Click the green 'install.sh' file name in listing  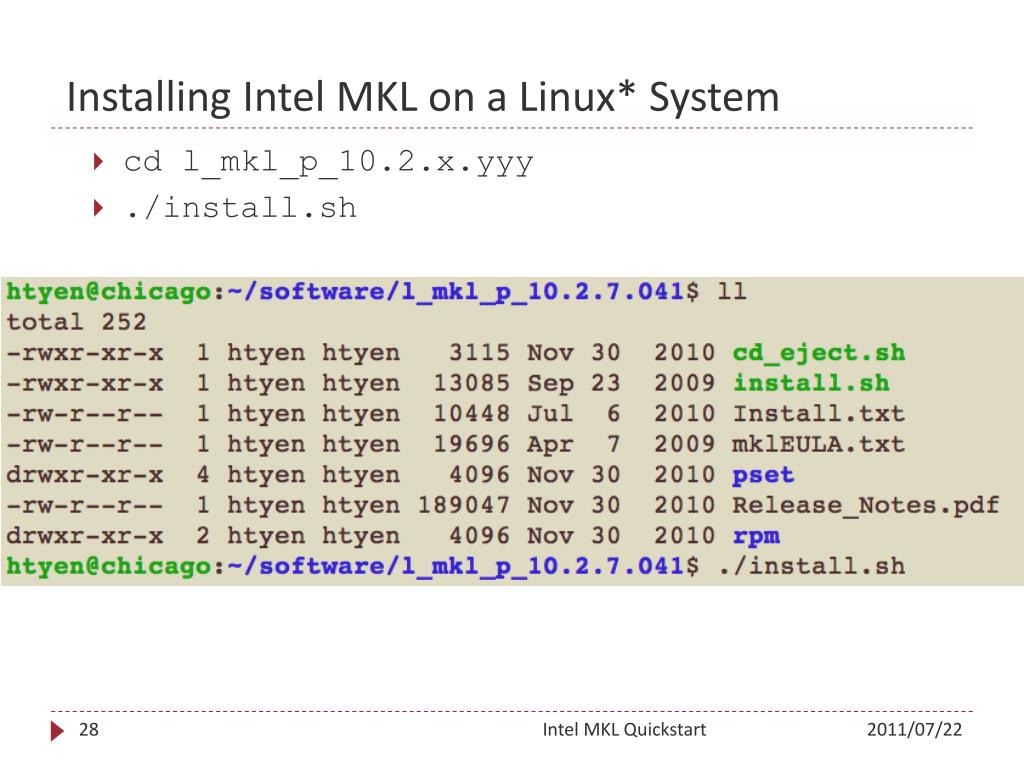pyautogui.click(x=810, y=383)
